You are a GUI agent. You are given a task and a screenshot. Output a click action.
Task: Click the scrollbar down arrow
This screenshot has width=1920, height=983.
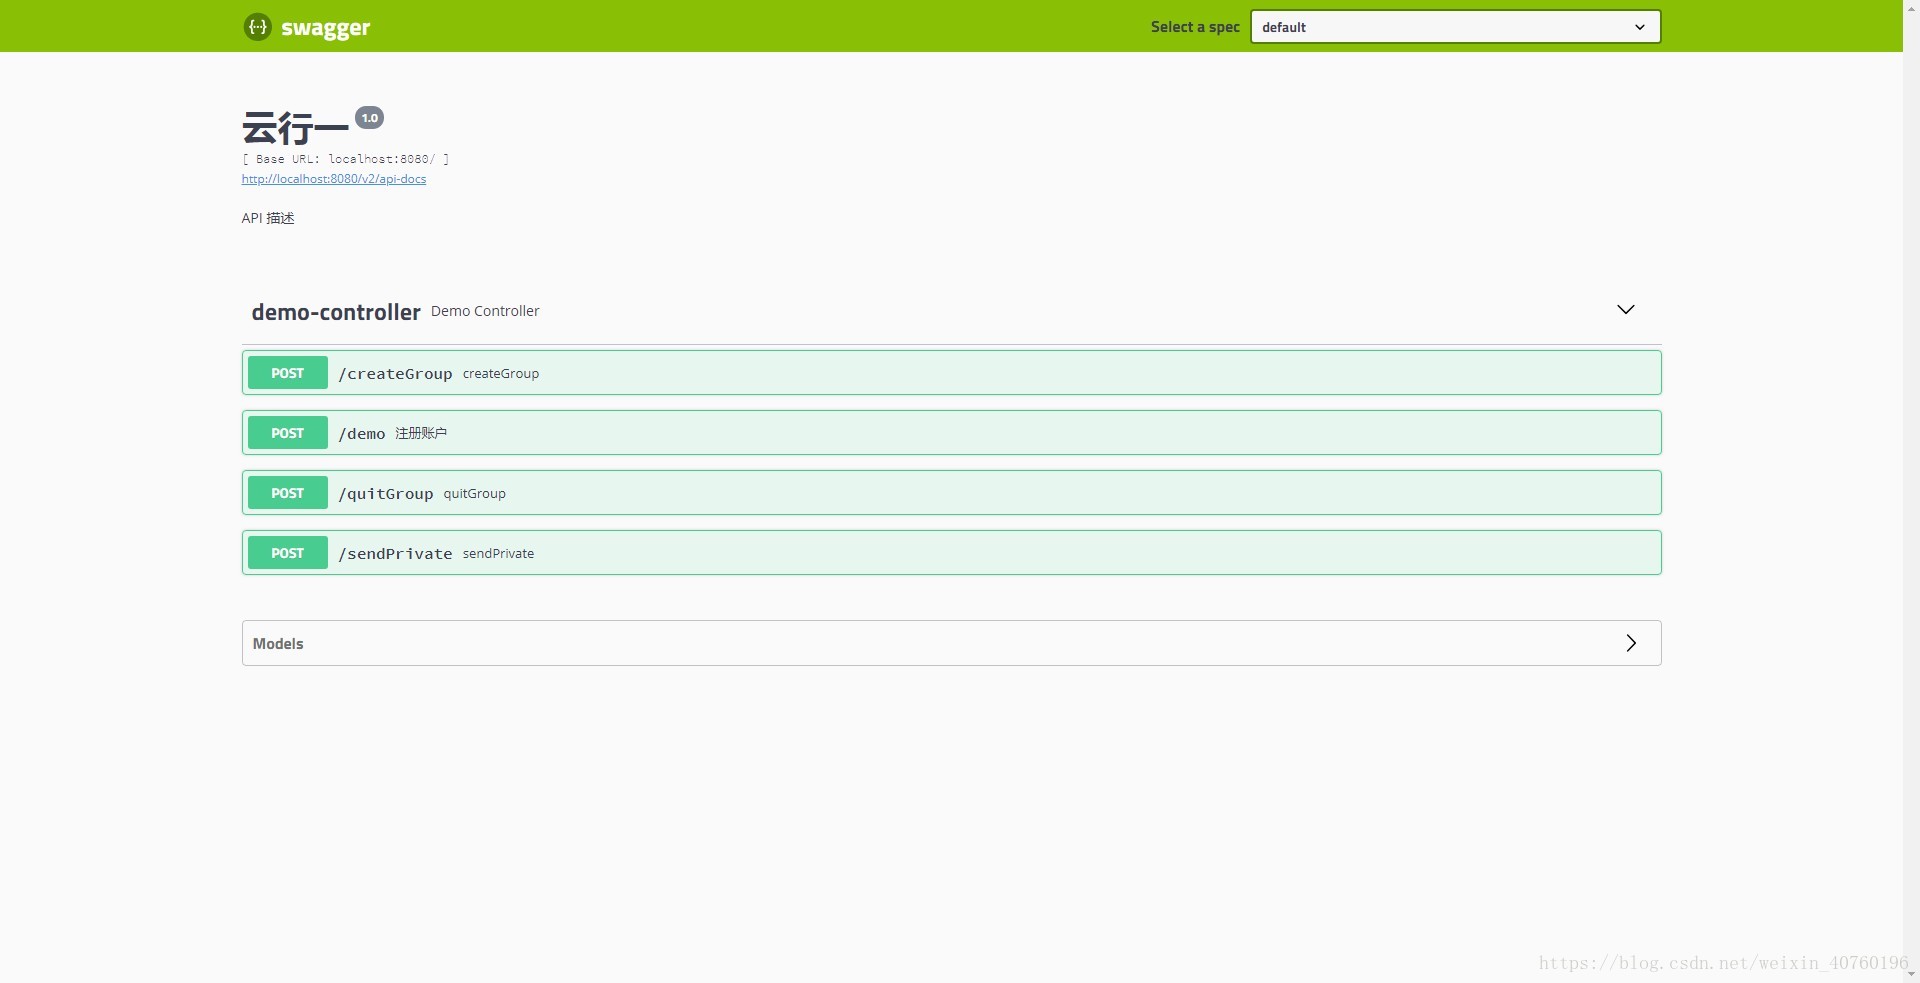(1911, 973)
